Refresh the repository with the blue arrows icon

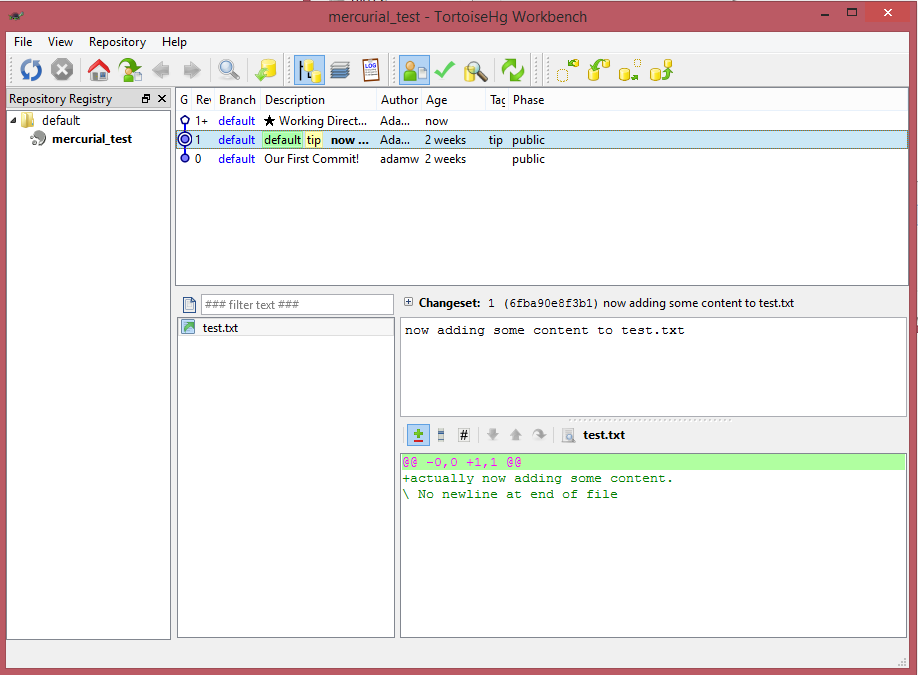click(30, 70)
